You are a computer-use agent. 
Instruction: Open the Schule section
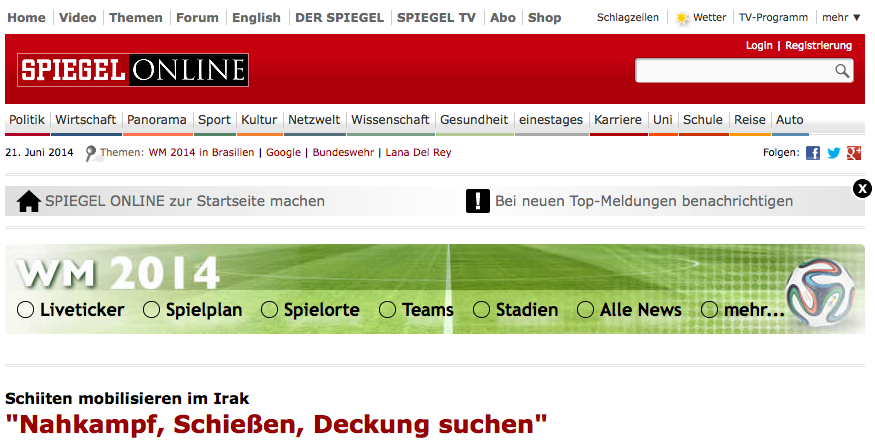703,119
